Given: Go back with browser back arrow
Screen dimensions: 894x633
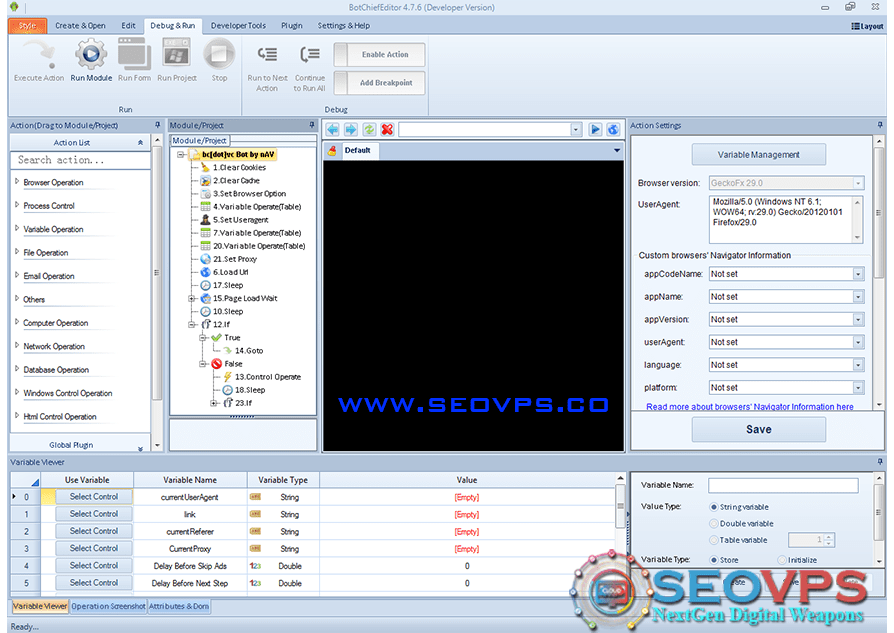Looking at the screenshot, I should click(x=332, y=129).
